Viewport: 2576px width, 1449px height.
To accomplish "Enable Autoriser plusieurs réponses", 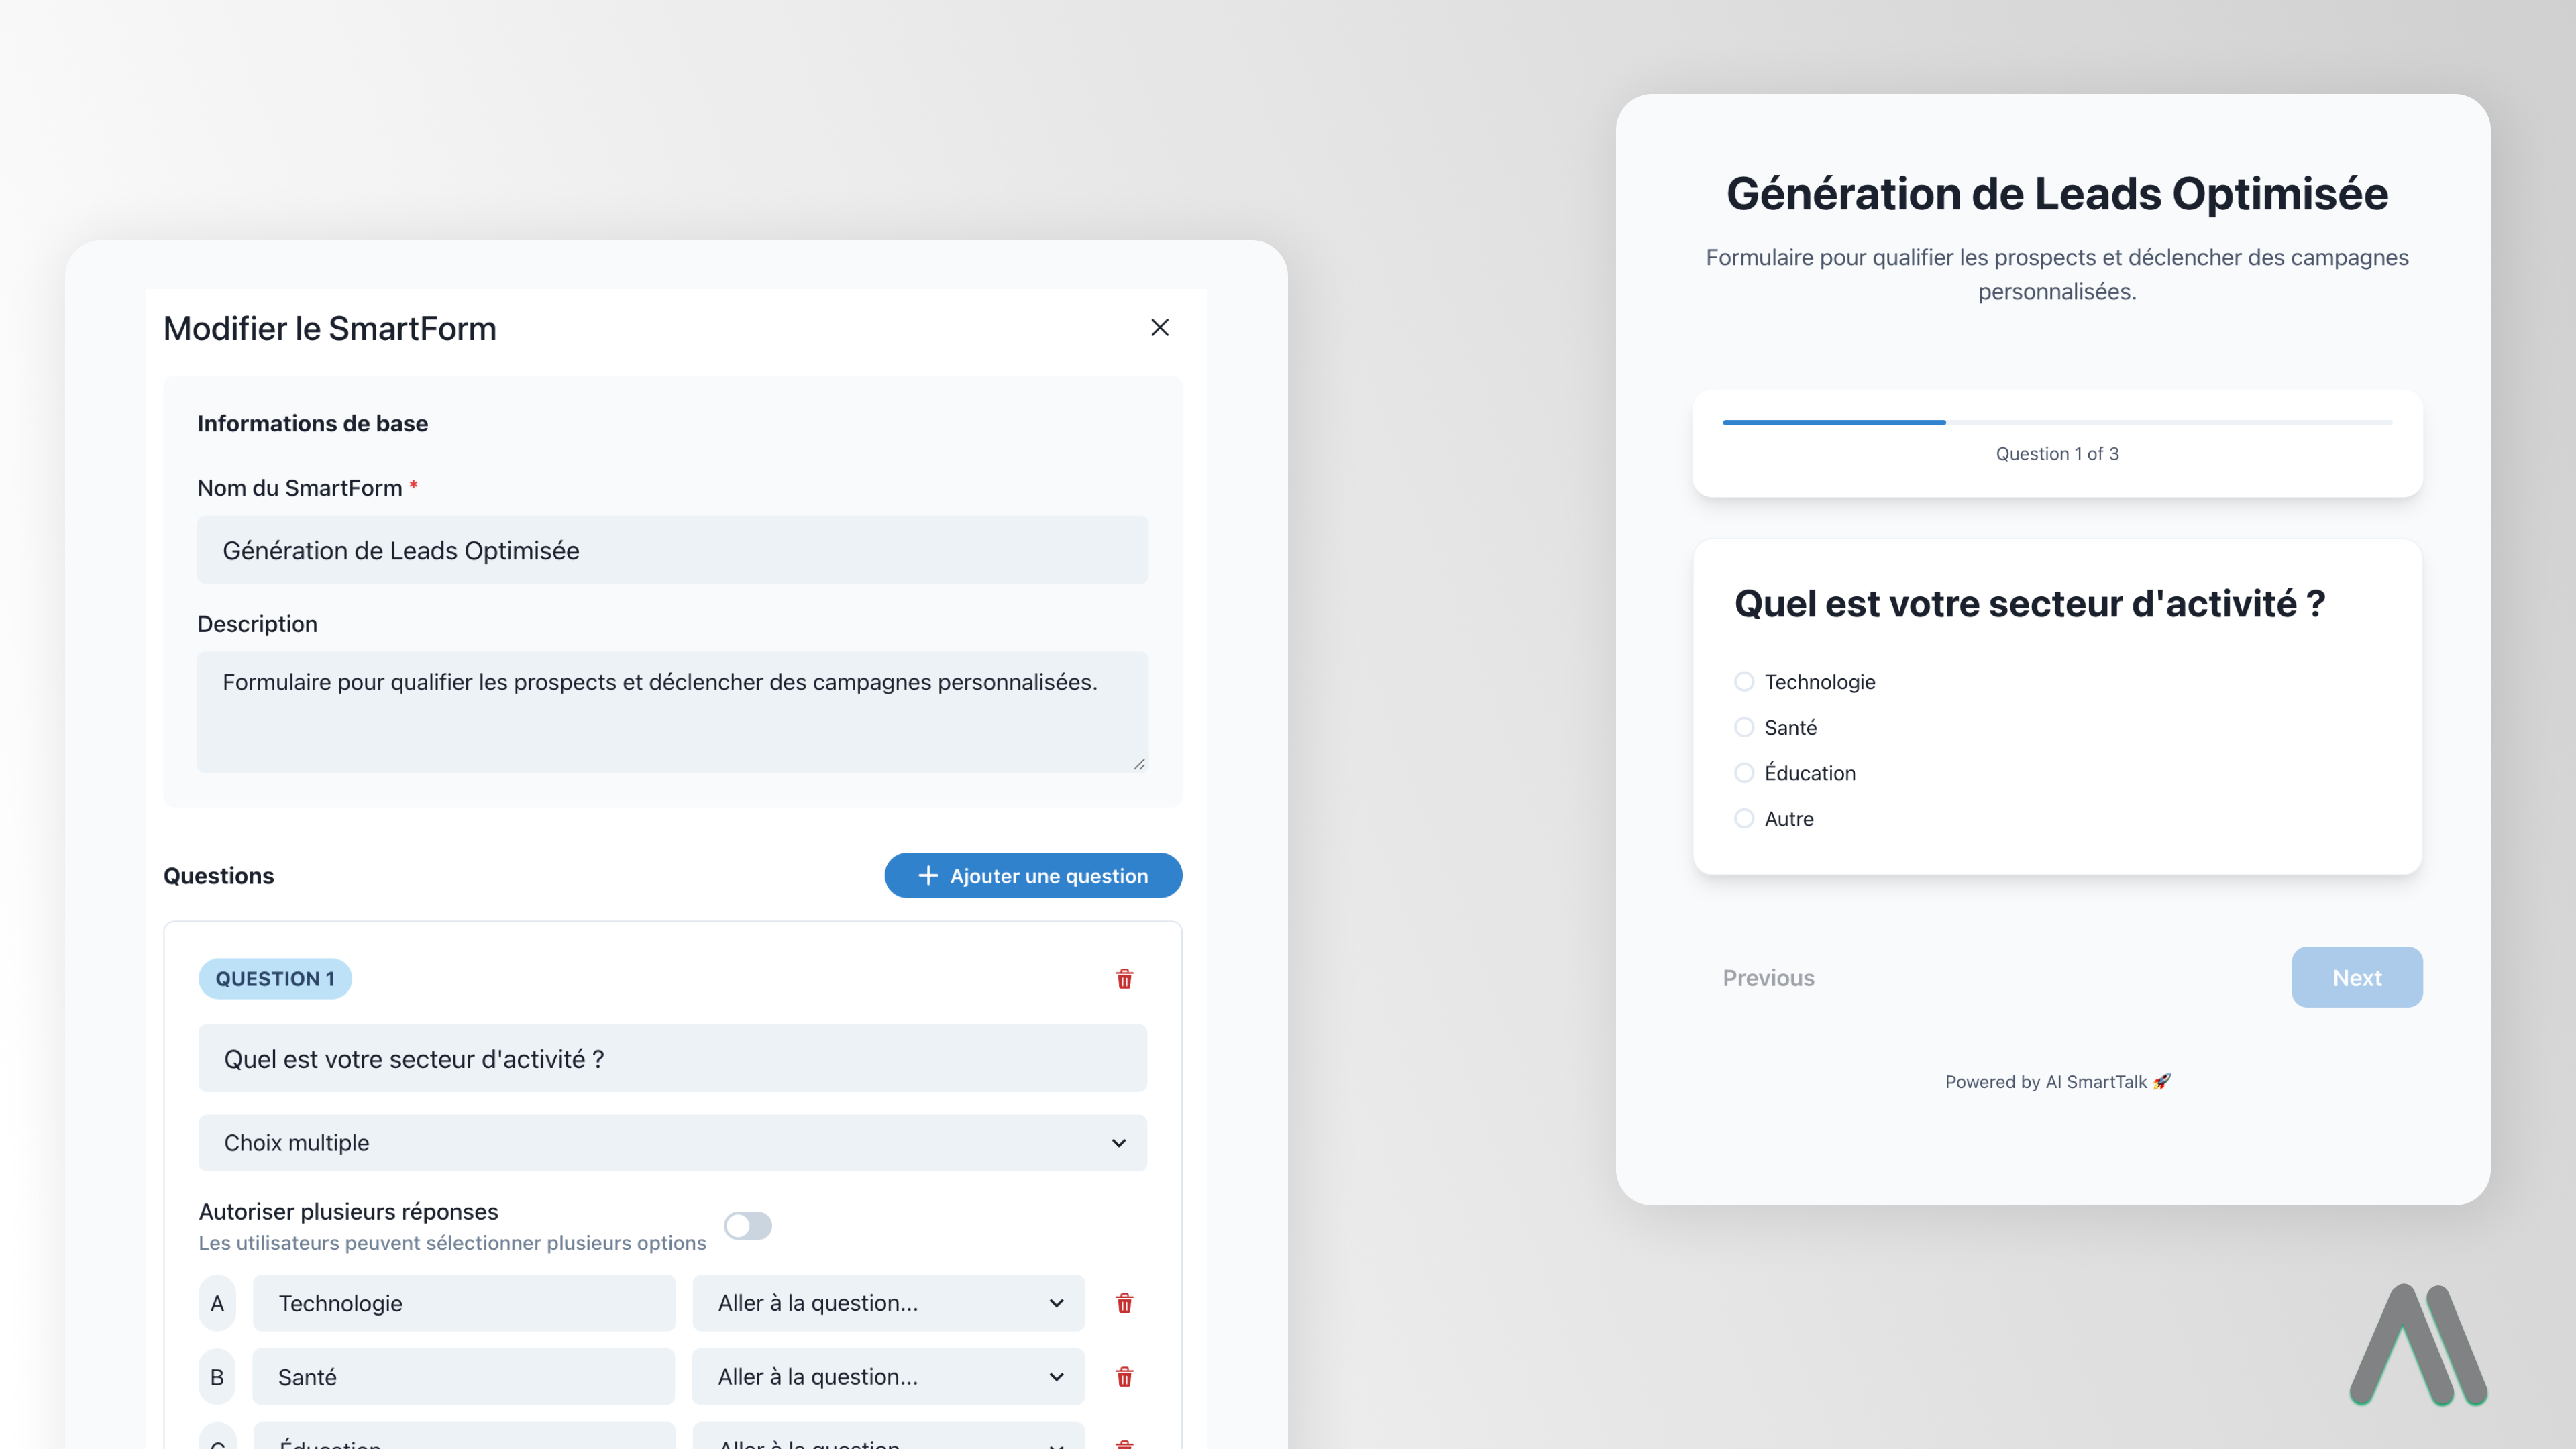I will click(748, 1226).
